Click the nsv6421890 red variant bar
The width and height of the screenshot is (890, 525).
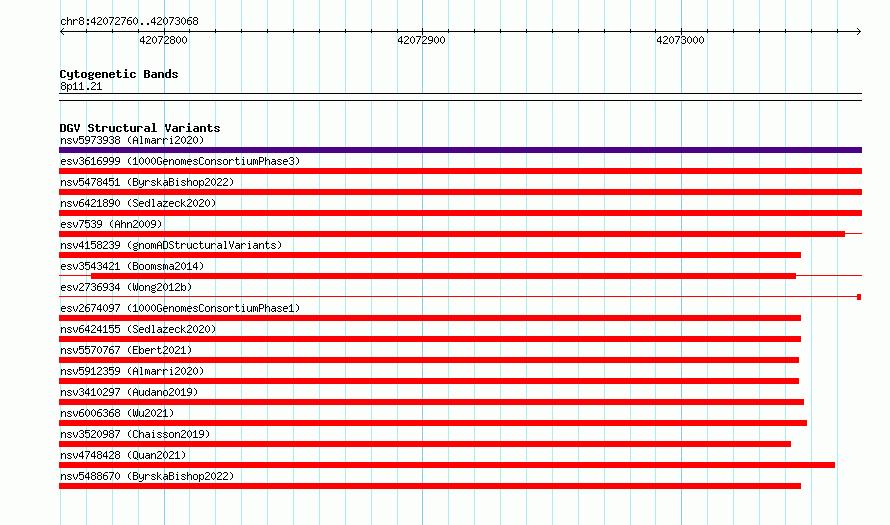pyautogui.click(x=460, y=213)
